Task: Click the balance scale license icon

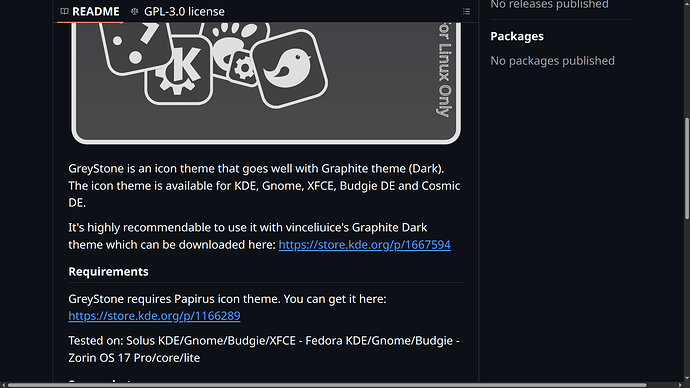Action: click(x=135, y=11)
